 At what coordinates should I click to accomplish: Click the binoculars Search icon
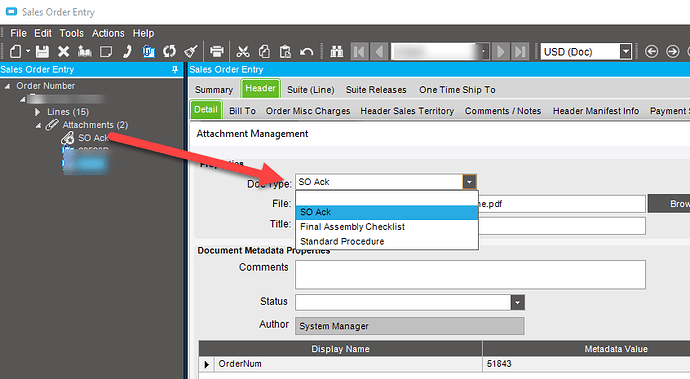[x=337, y=52]
